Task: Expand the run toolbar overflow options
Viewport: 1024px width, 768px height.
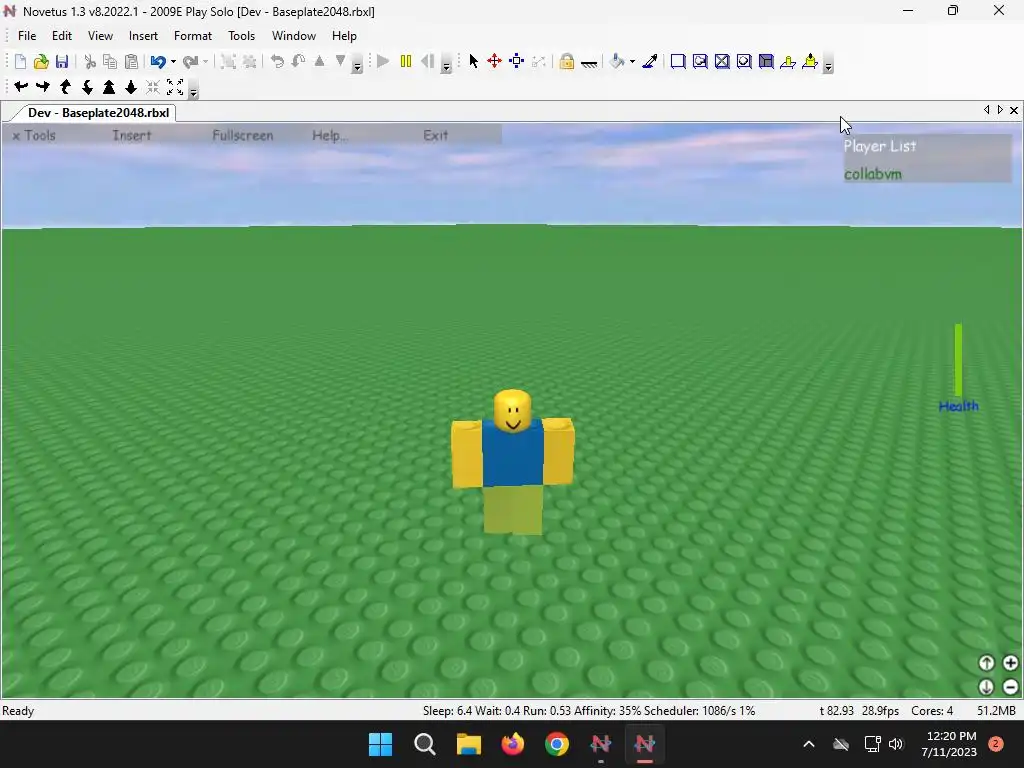Action: (x=447, y=64)
